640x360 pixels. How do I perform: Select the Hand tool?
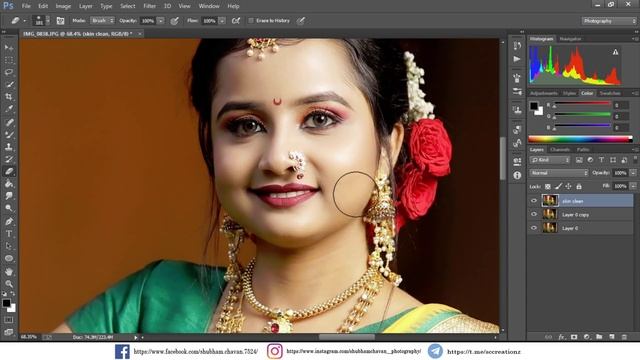coord(9,271)
